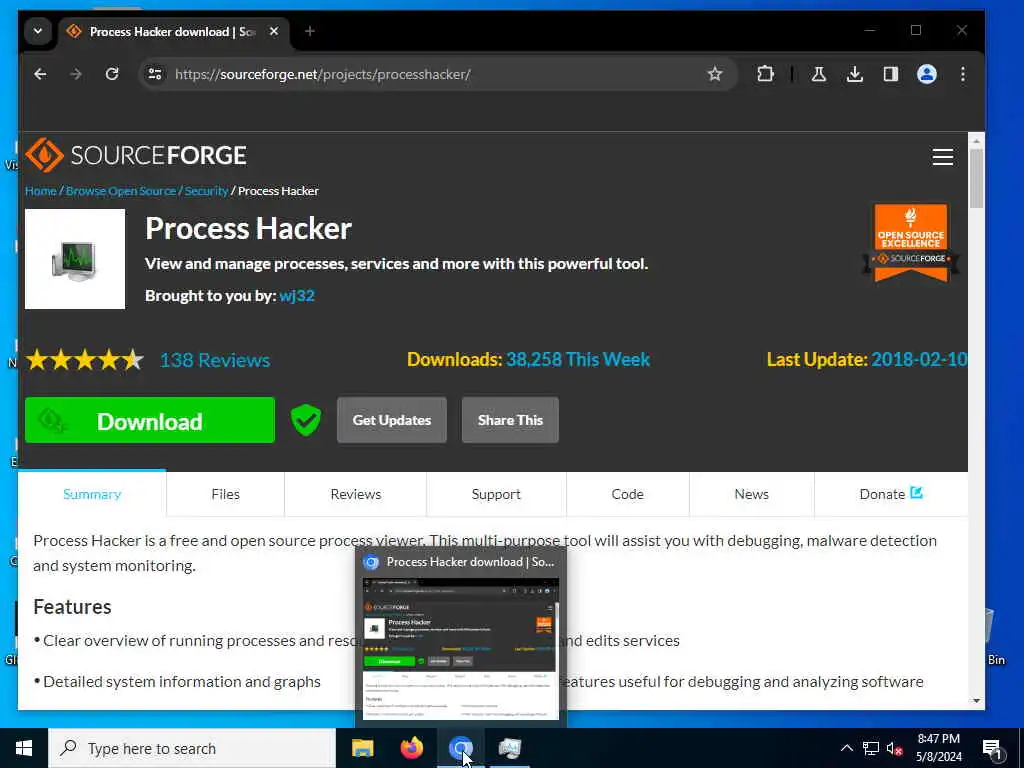
Task: Click the network tray icon
Action: point(871,748)
